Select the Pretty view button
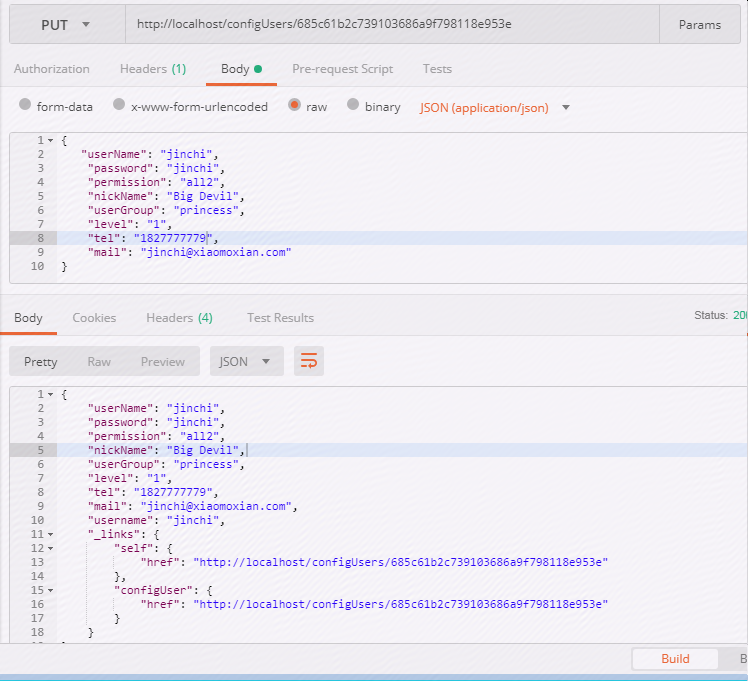 pos(41,361)
